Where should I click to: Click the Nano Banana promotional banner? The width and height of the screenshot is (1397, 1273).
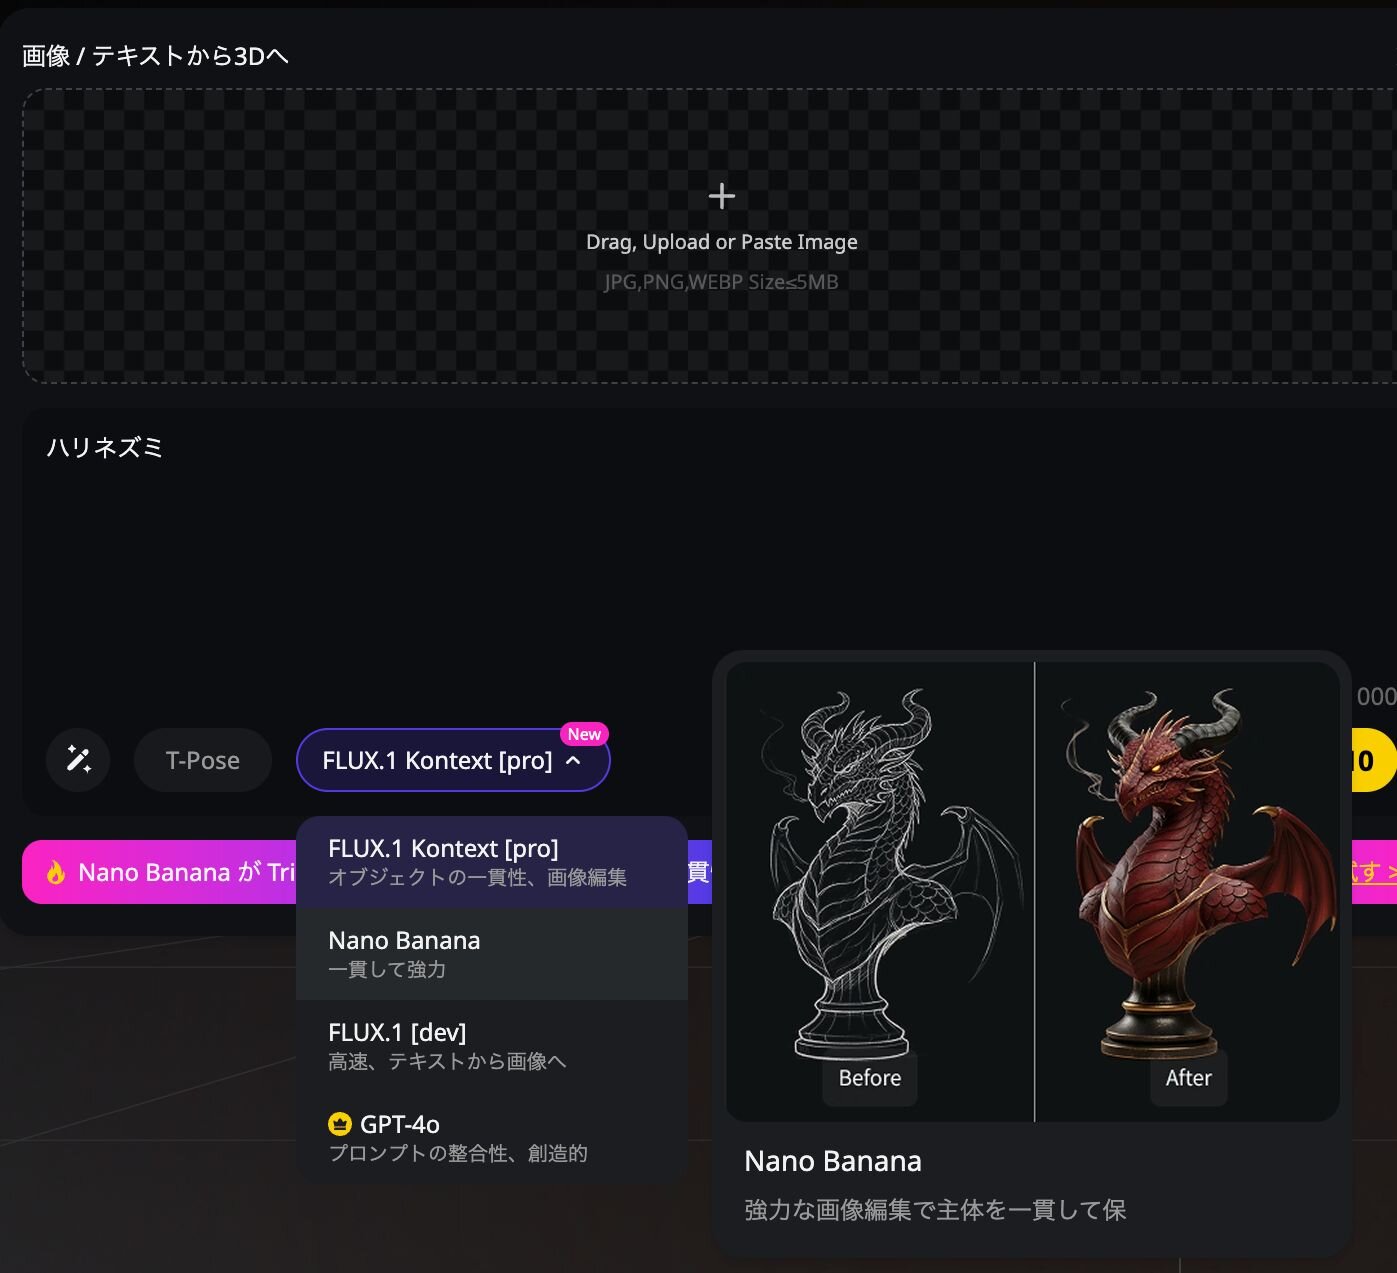[160, 872]
